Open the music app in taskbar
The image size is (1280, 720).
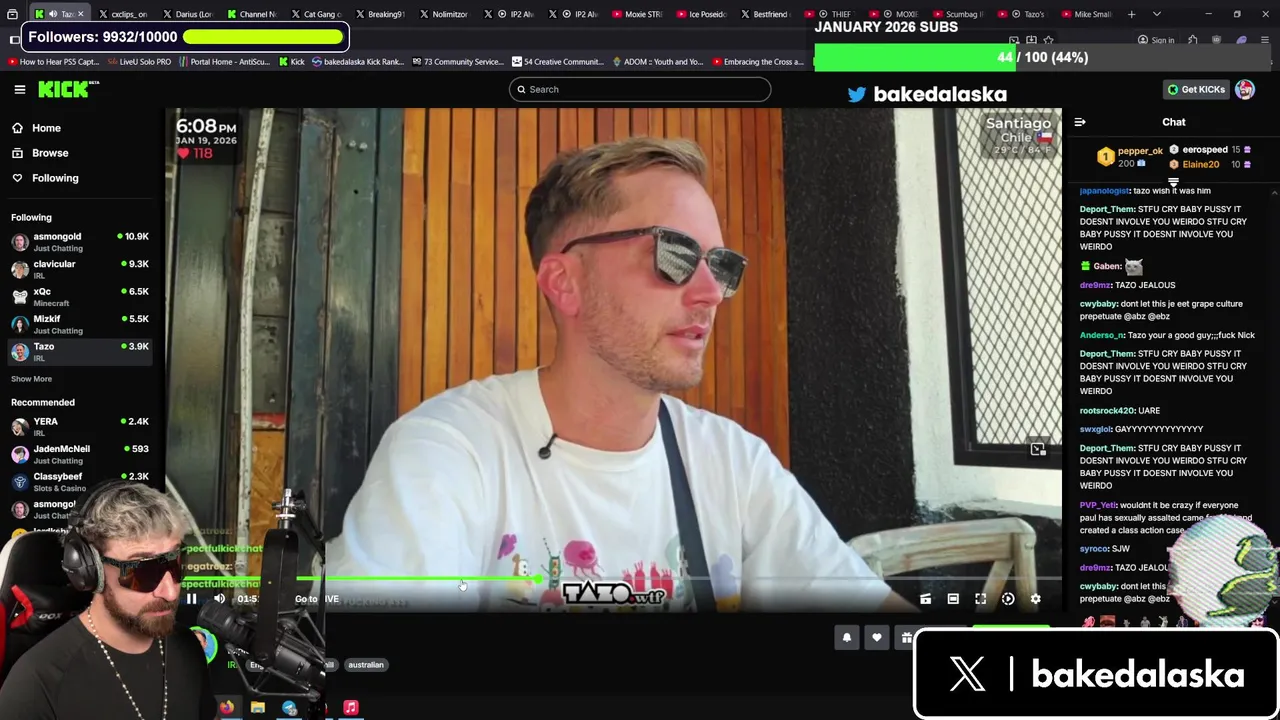pos(351,707)
